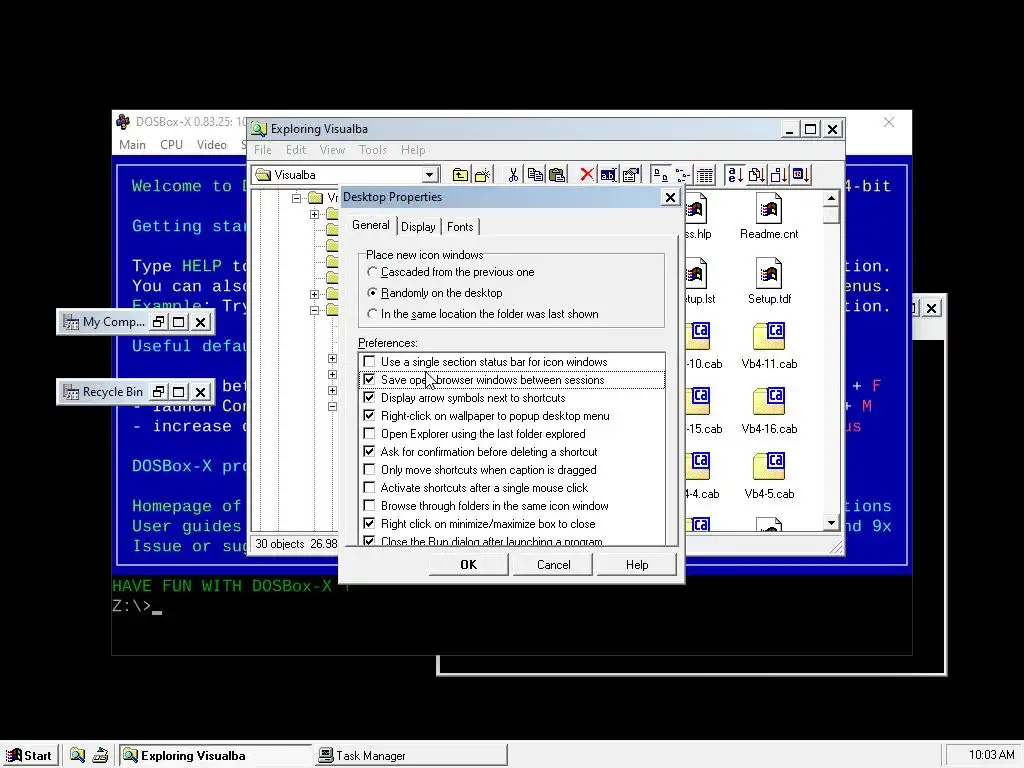1024x768 pixels.
Task: Enable Browse through folders in same window
Action: click(369, 505)
